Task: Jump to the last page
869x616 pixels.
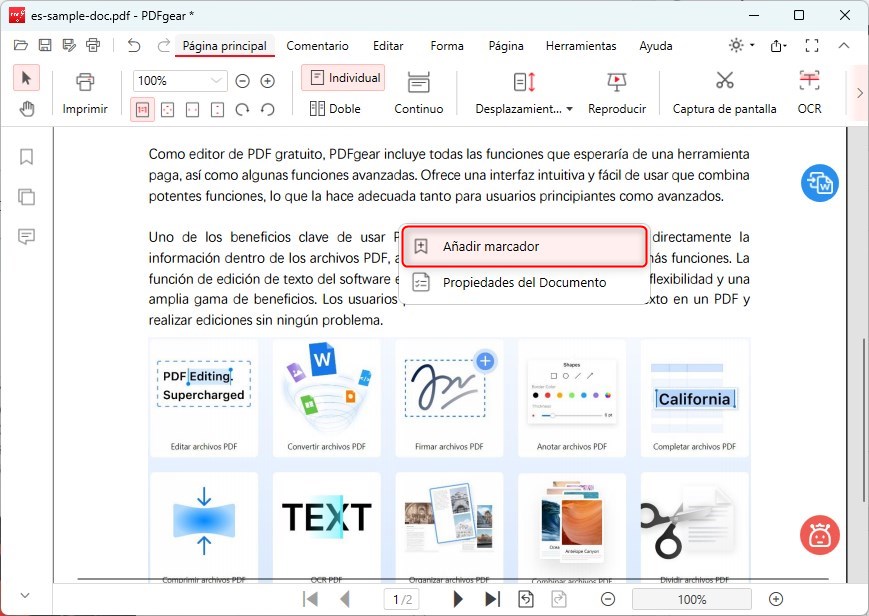Action: tap(493, 599)
